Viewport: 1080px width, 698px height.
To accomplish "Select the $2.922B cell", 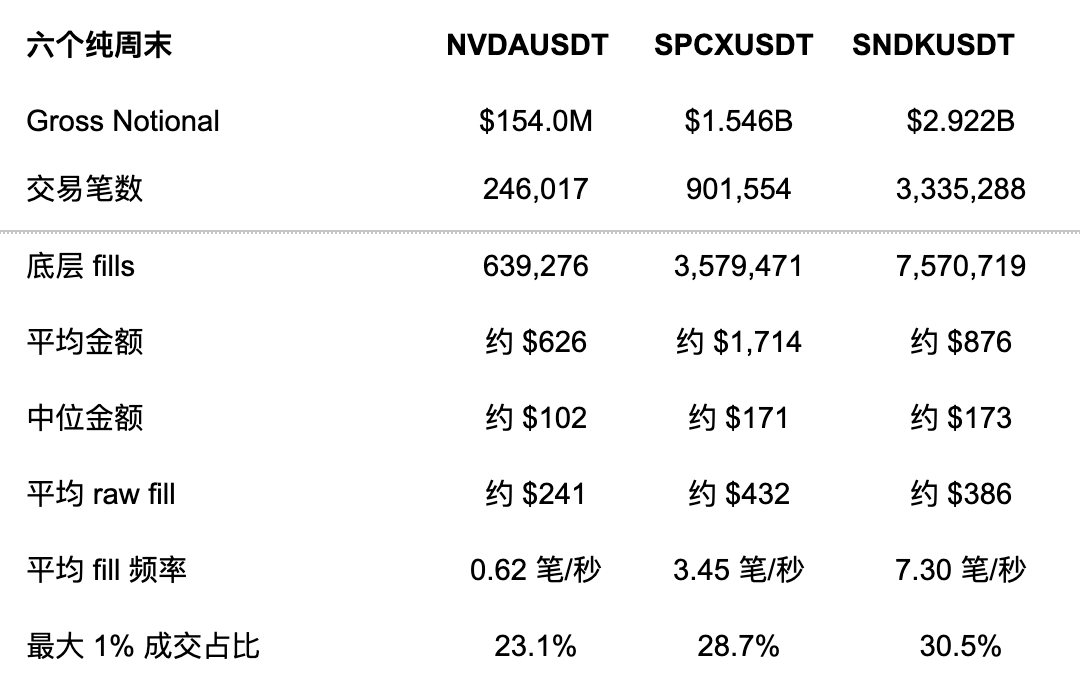I will [960, 121].
